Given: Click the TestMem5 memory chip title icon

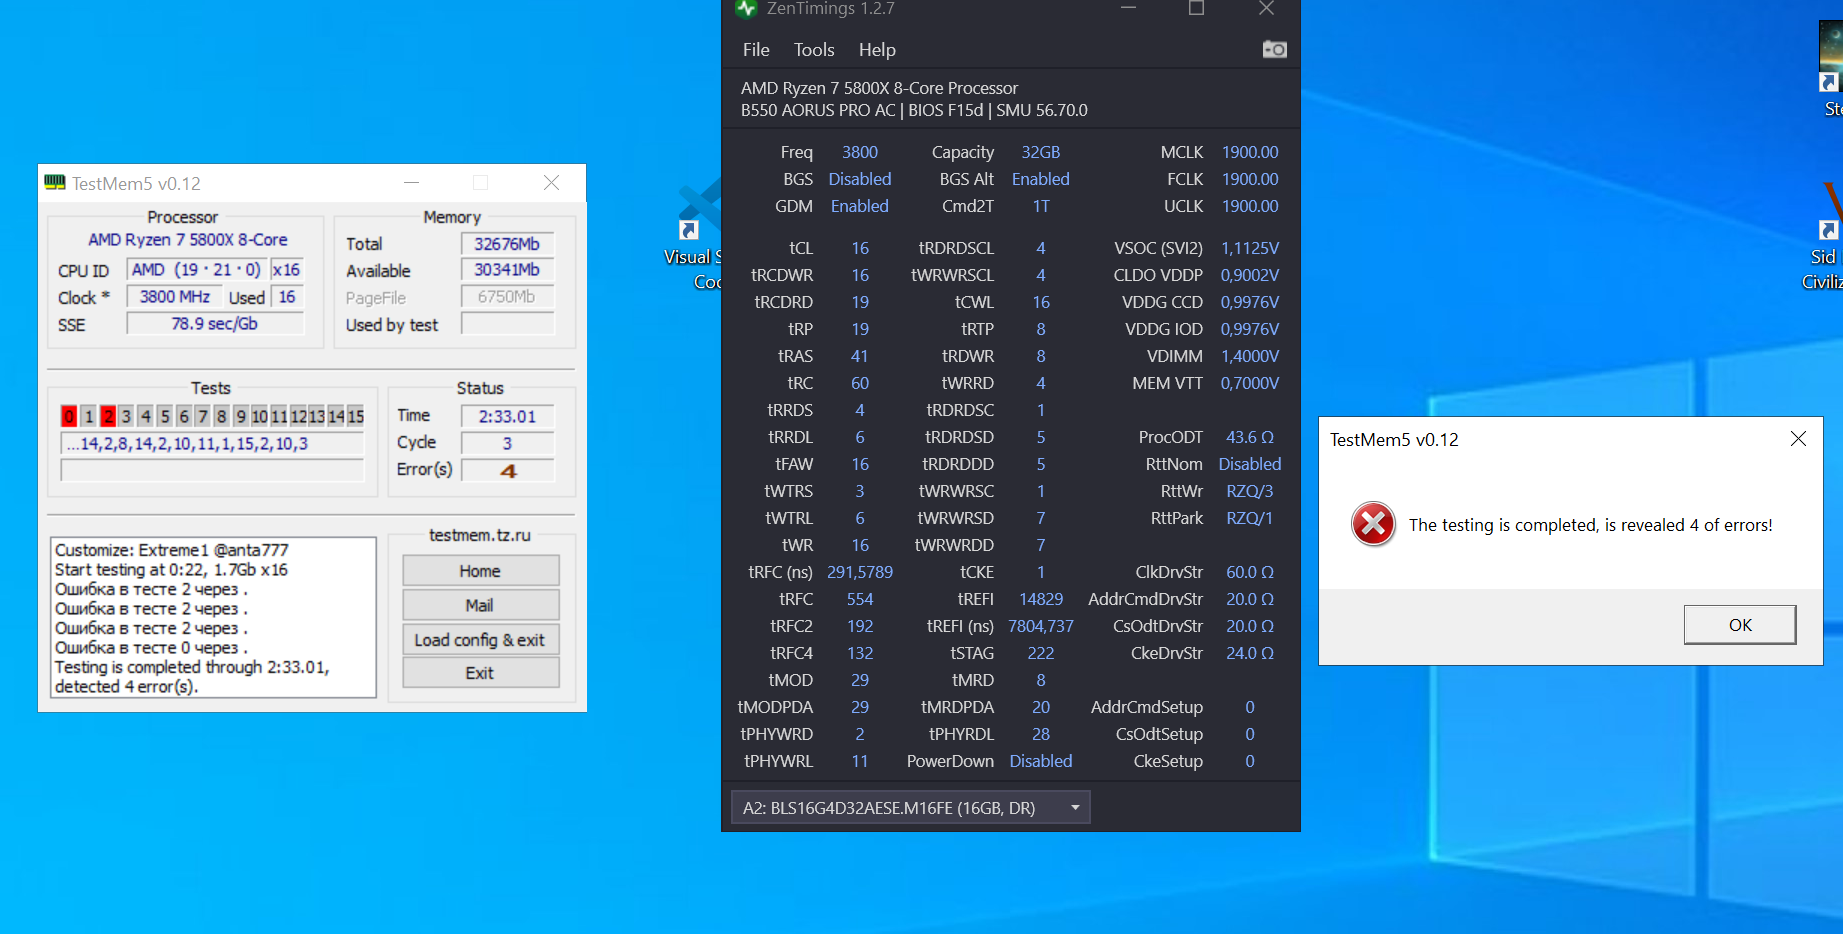Looking at the screenshot, I should click(x=55, y=182).
